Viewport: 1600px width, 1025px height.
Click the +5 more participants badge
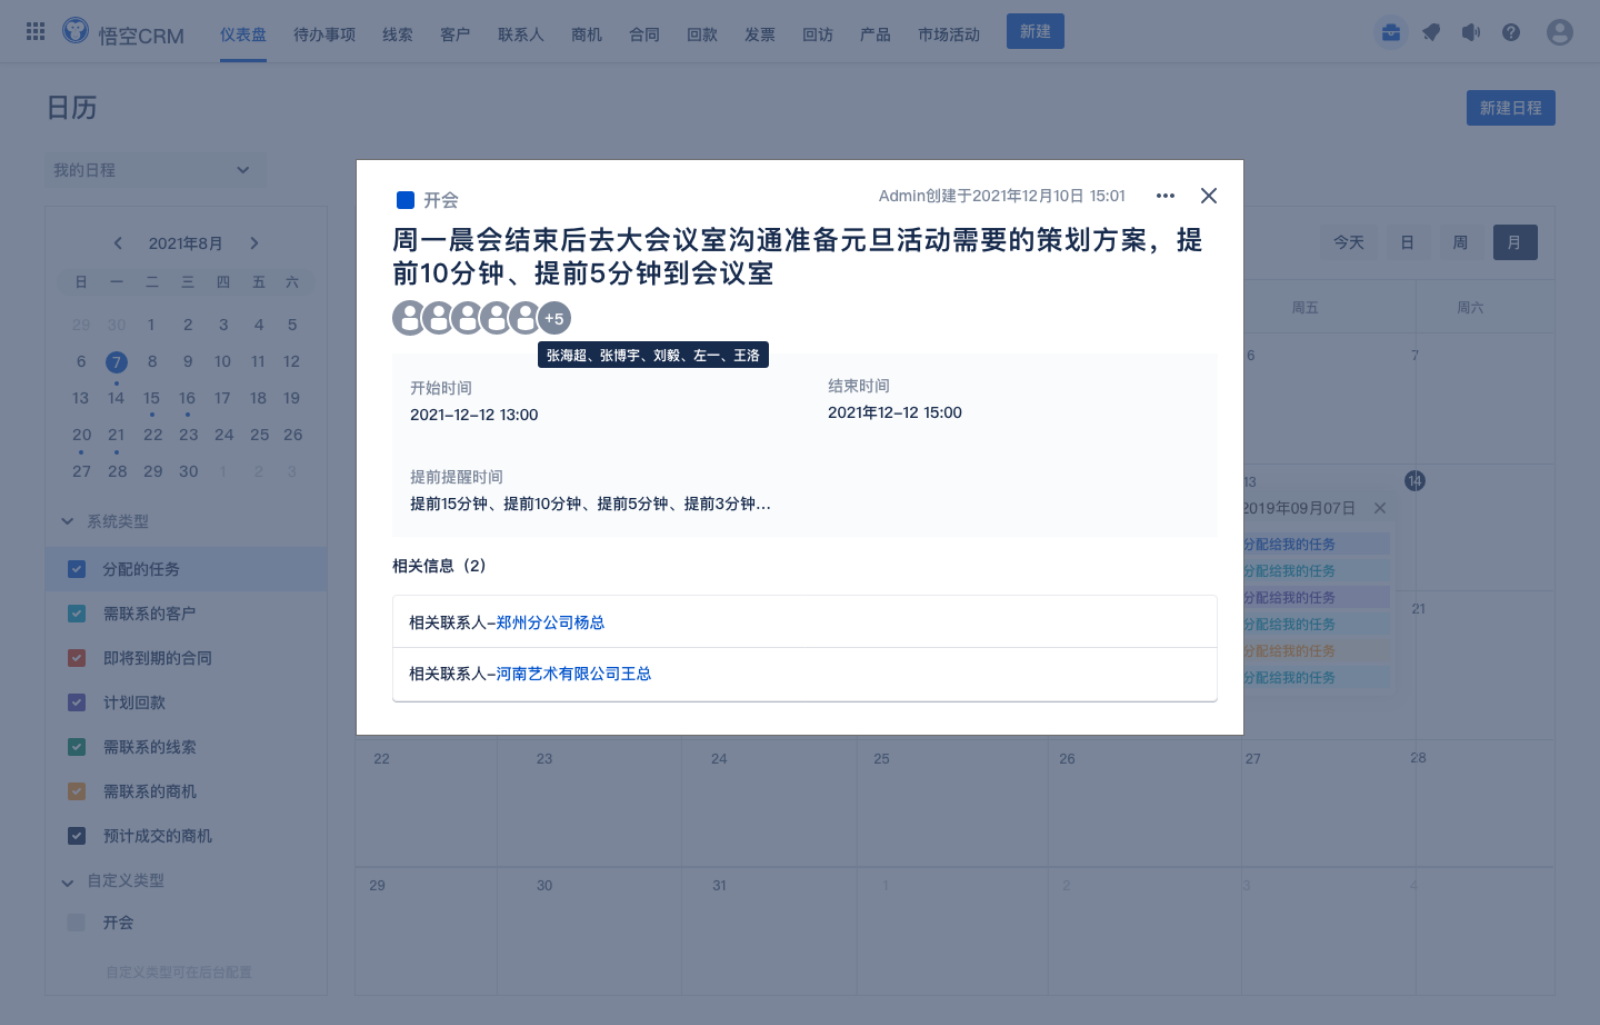coord(554,318)
